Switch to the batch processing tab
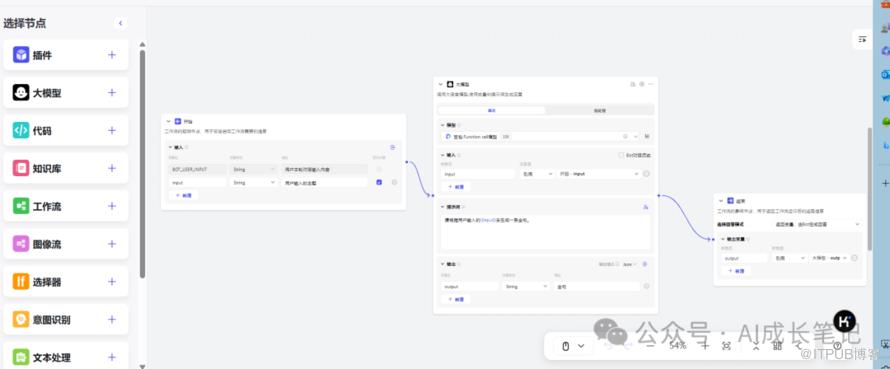890x369 pixels. tap(599, 111)
